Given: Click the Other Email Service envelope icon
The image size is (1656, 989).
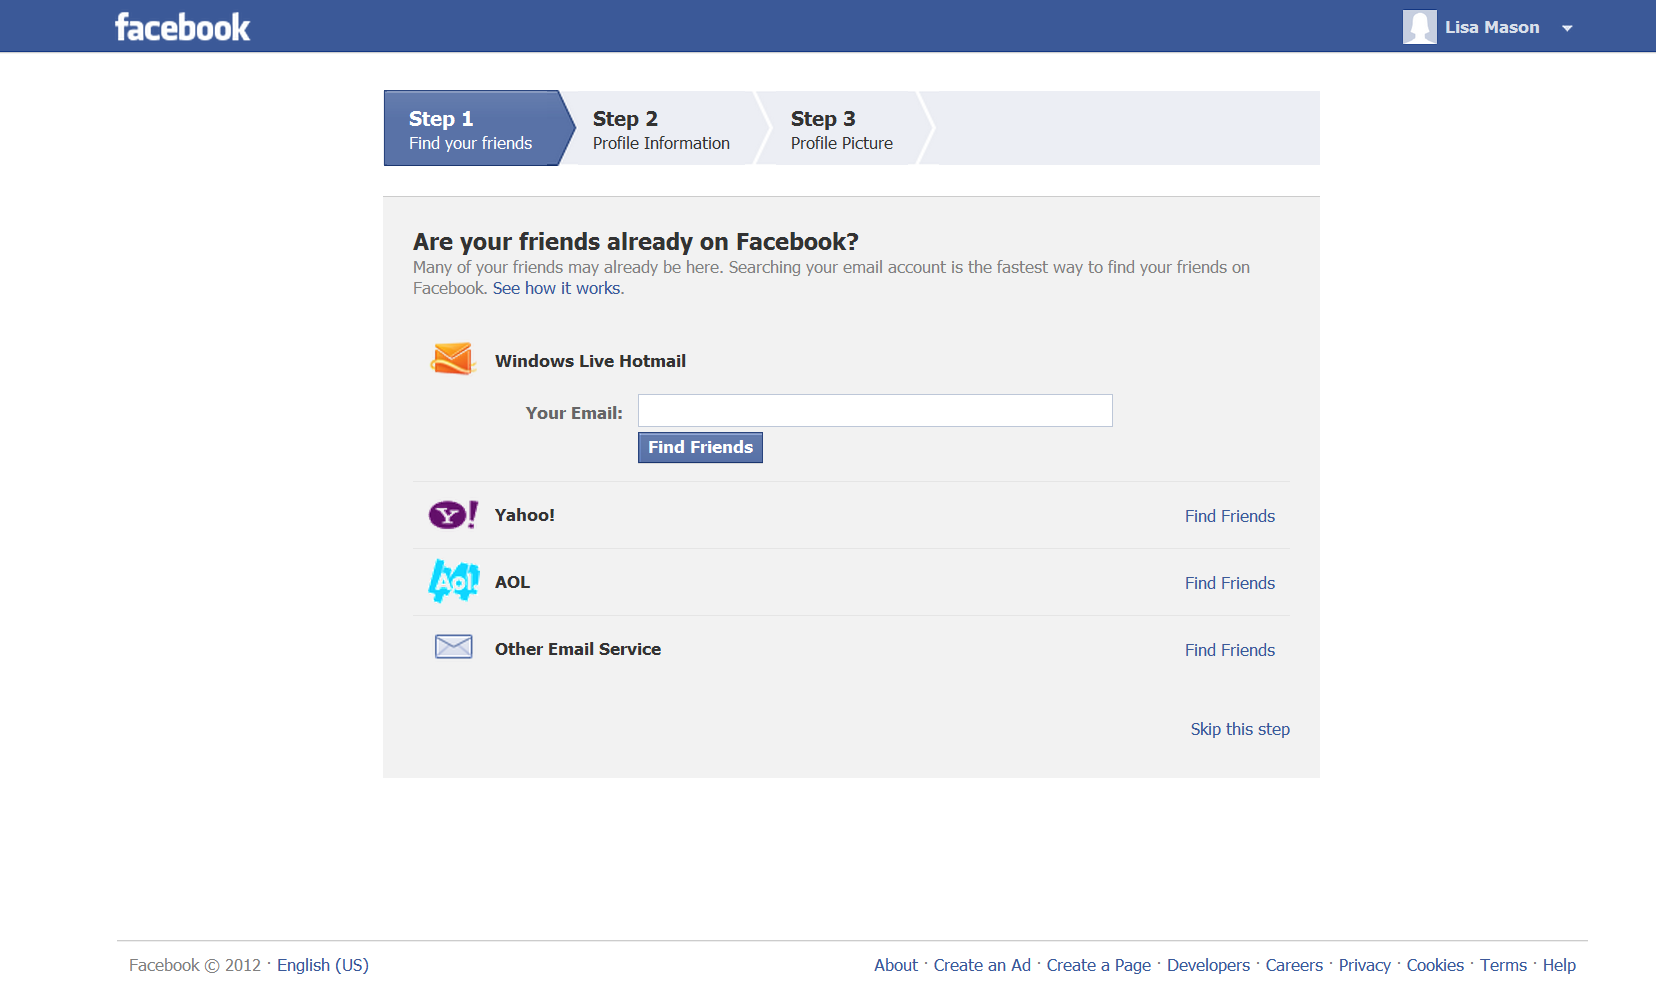Looking at the screenshot, I should coord(454,647).
